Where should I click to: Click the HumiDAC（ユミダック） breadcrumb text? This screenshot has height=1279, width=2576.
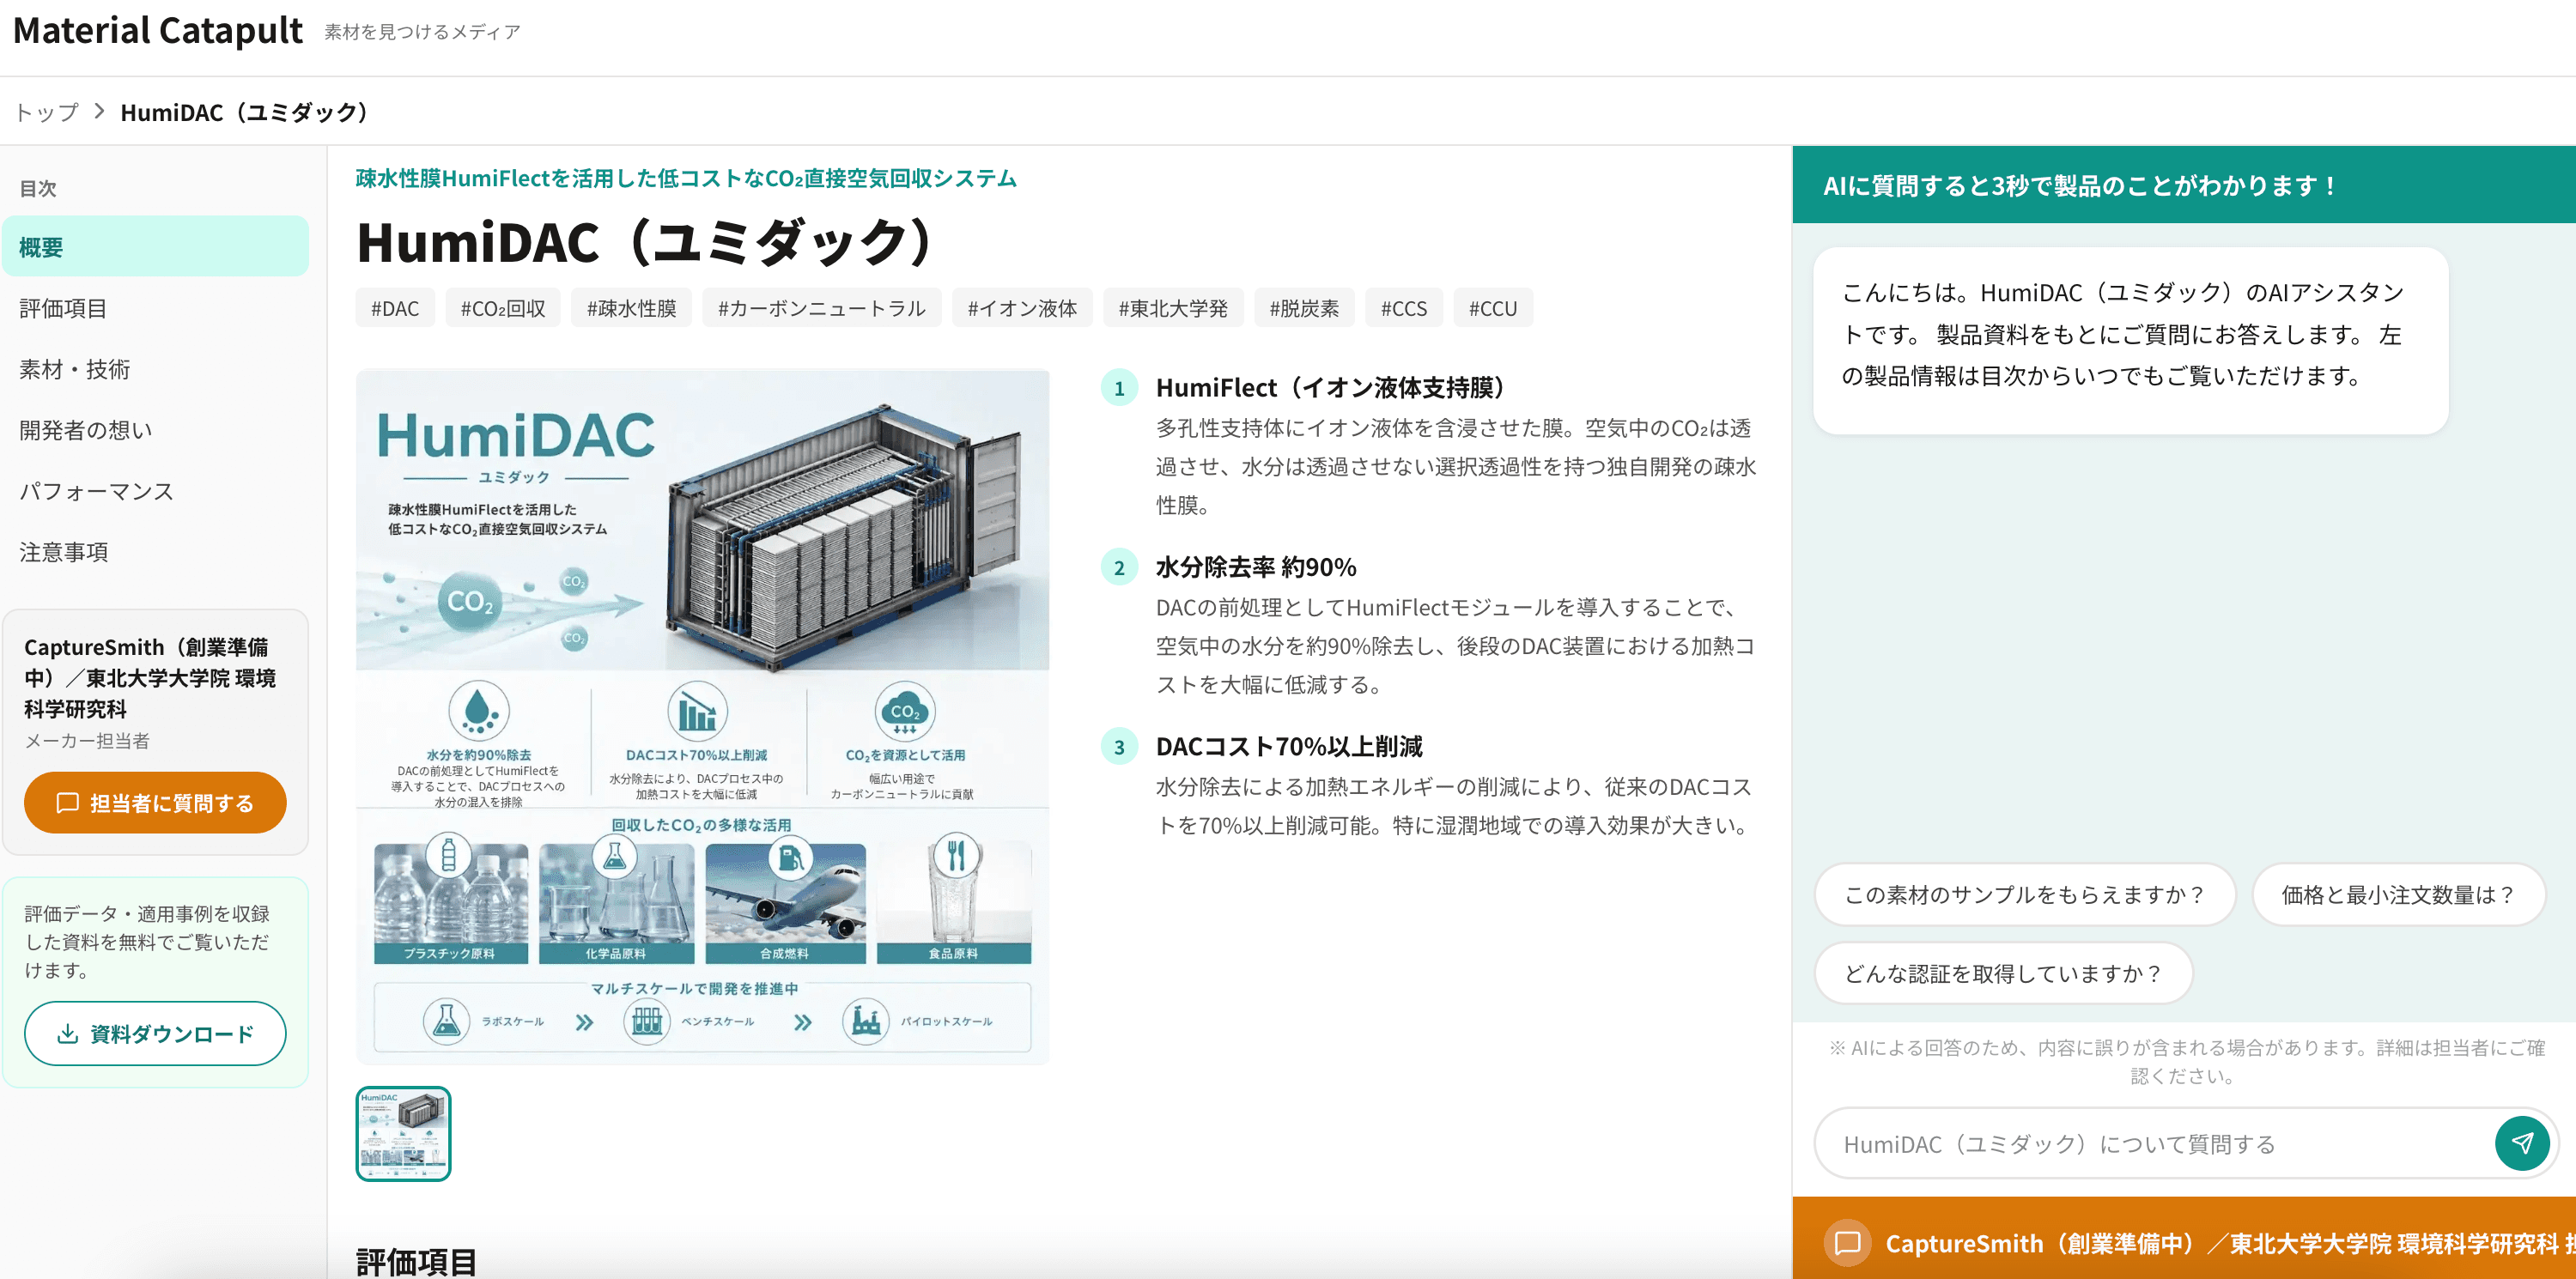point(245,112)
